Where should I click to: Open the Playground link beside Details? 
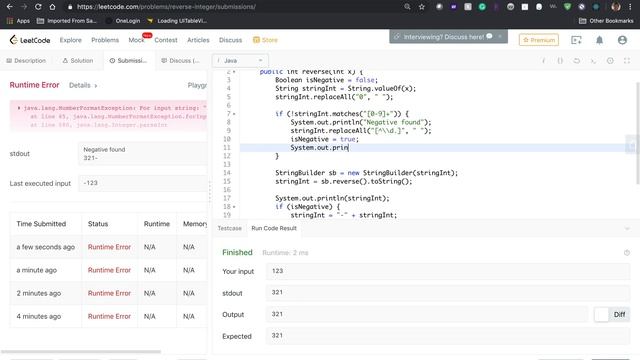point(197,85)
